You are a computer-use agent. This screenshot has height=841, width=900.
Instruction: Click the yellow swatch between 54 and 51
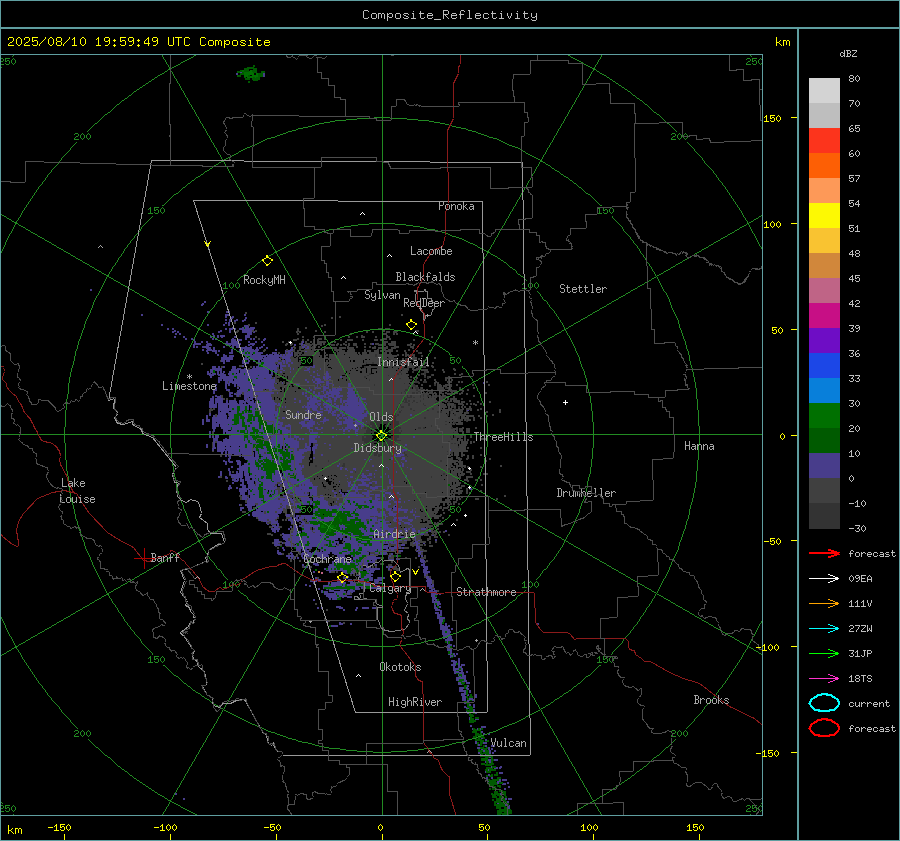coord(824,216)
